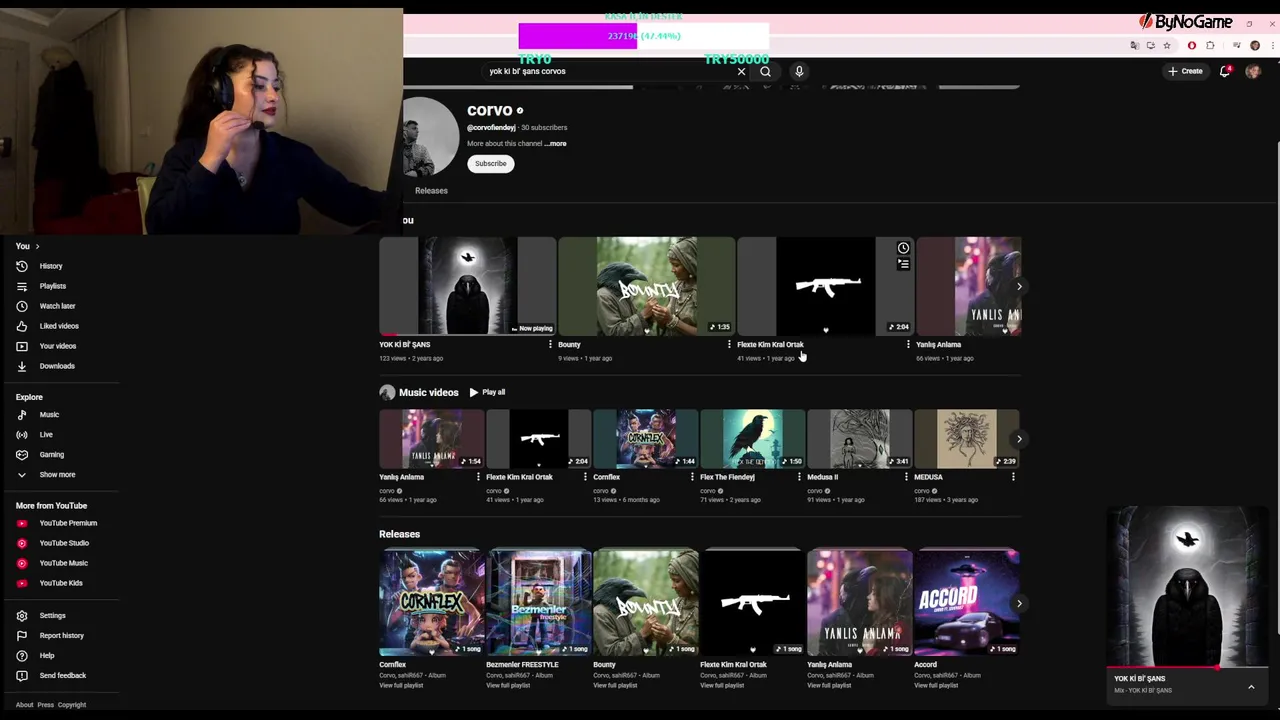The image size is (1280, 720).
Task: Open the browser extensions puzzle icon
Action: click(1210, 45)
